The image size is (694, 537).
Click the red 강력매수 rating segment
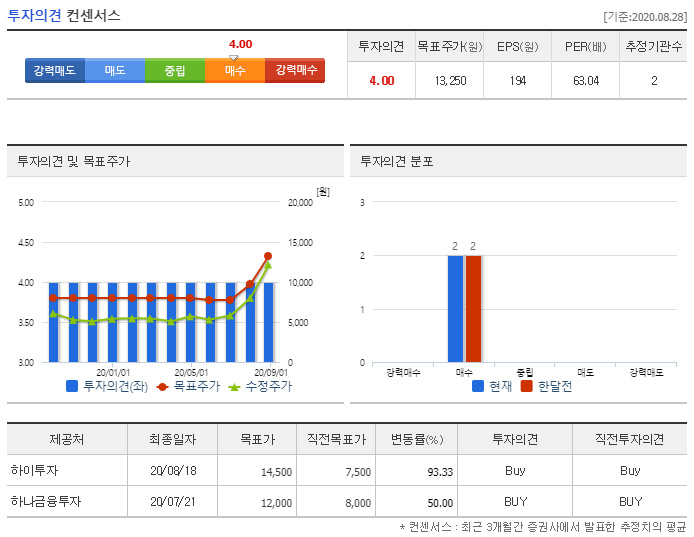(295, 70)
